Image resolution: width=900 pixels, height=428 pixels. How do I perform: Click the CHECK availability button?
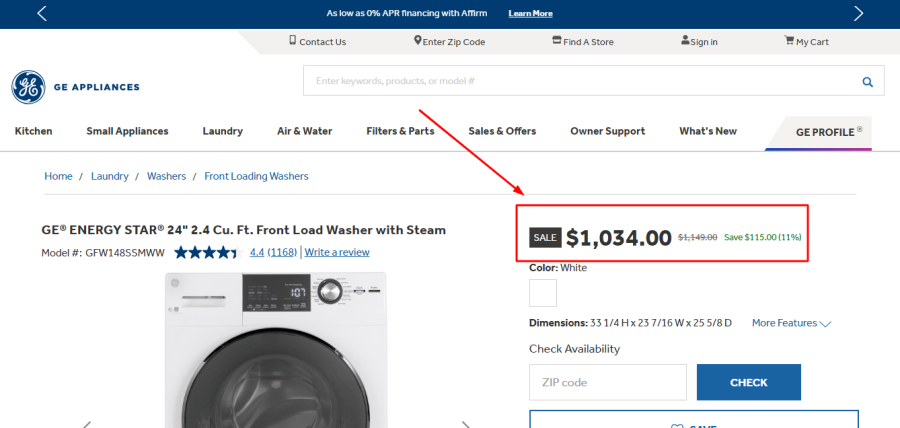point(748,382)
